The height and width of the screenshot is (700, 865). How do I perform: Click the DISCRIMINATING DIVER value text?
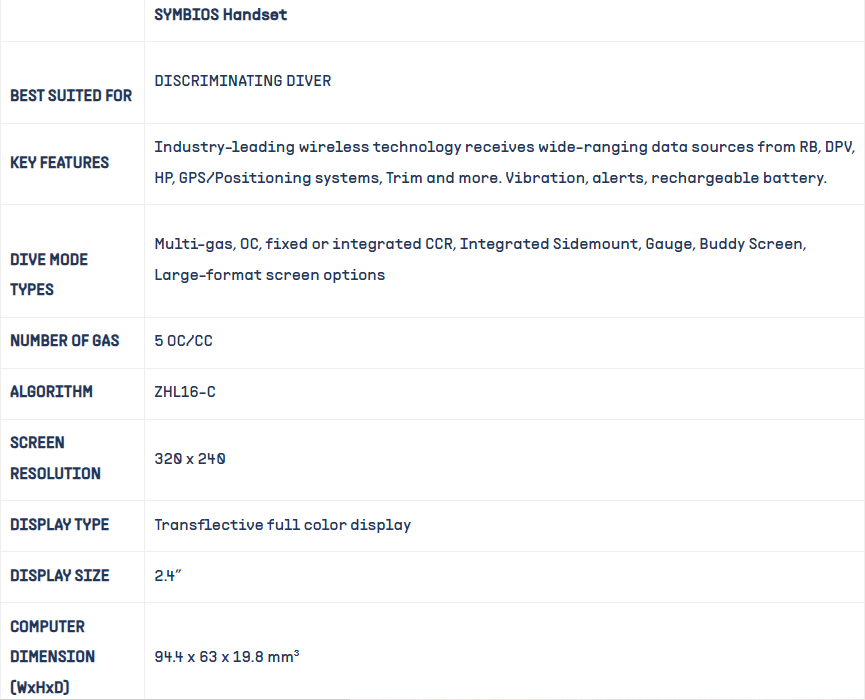[243, 81]
